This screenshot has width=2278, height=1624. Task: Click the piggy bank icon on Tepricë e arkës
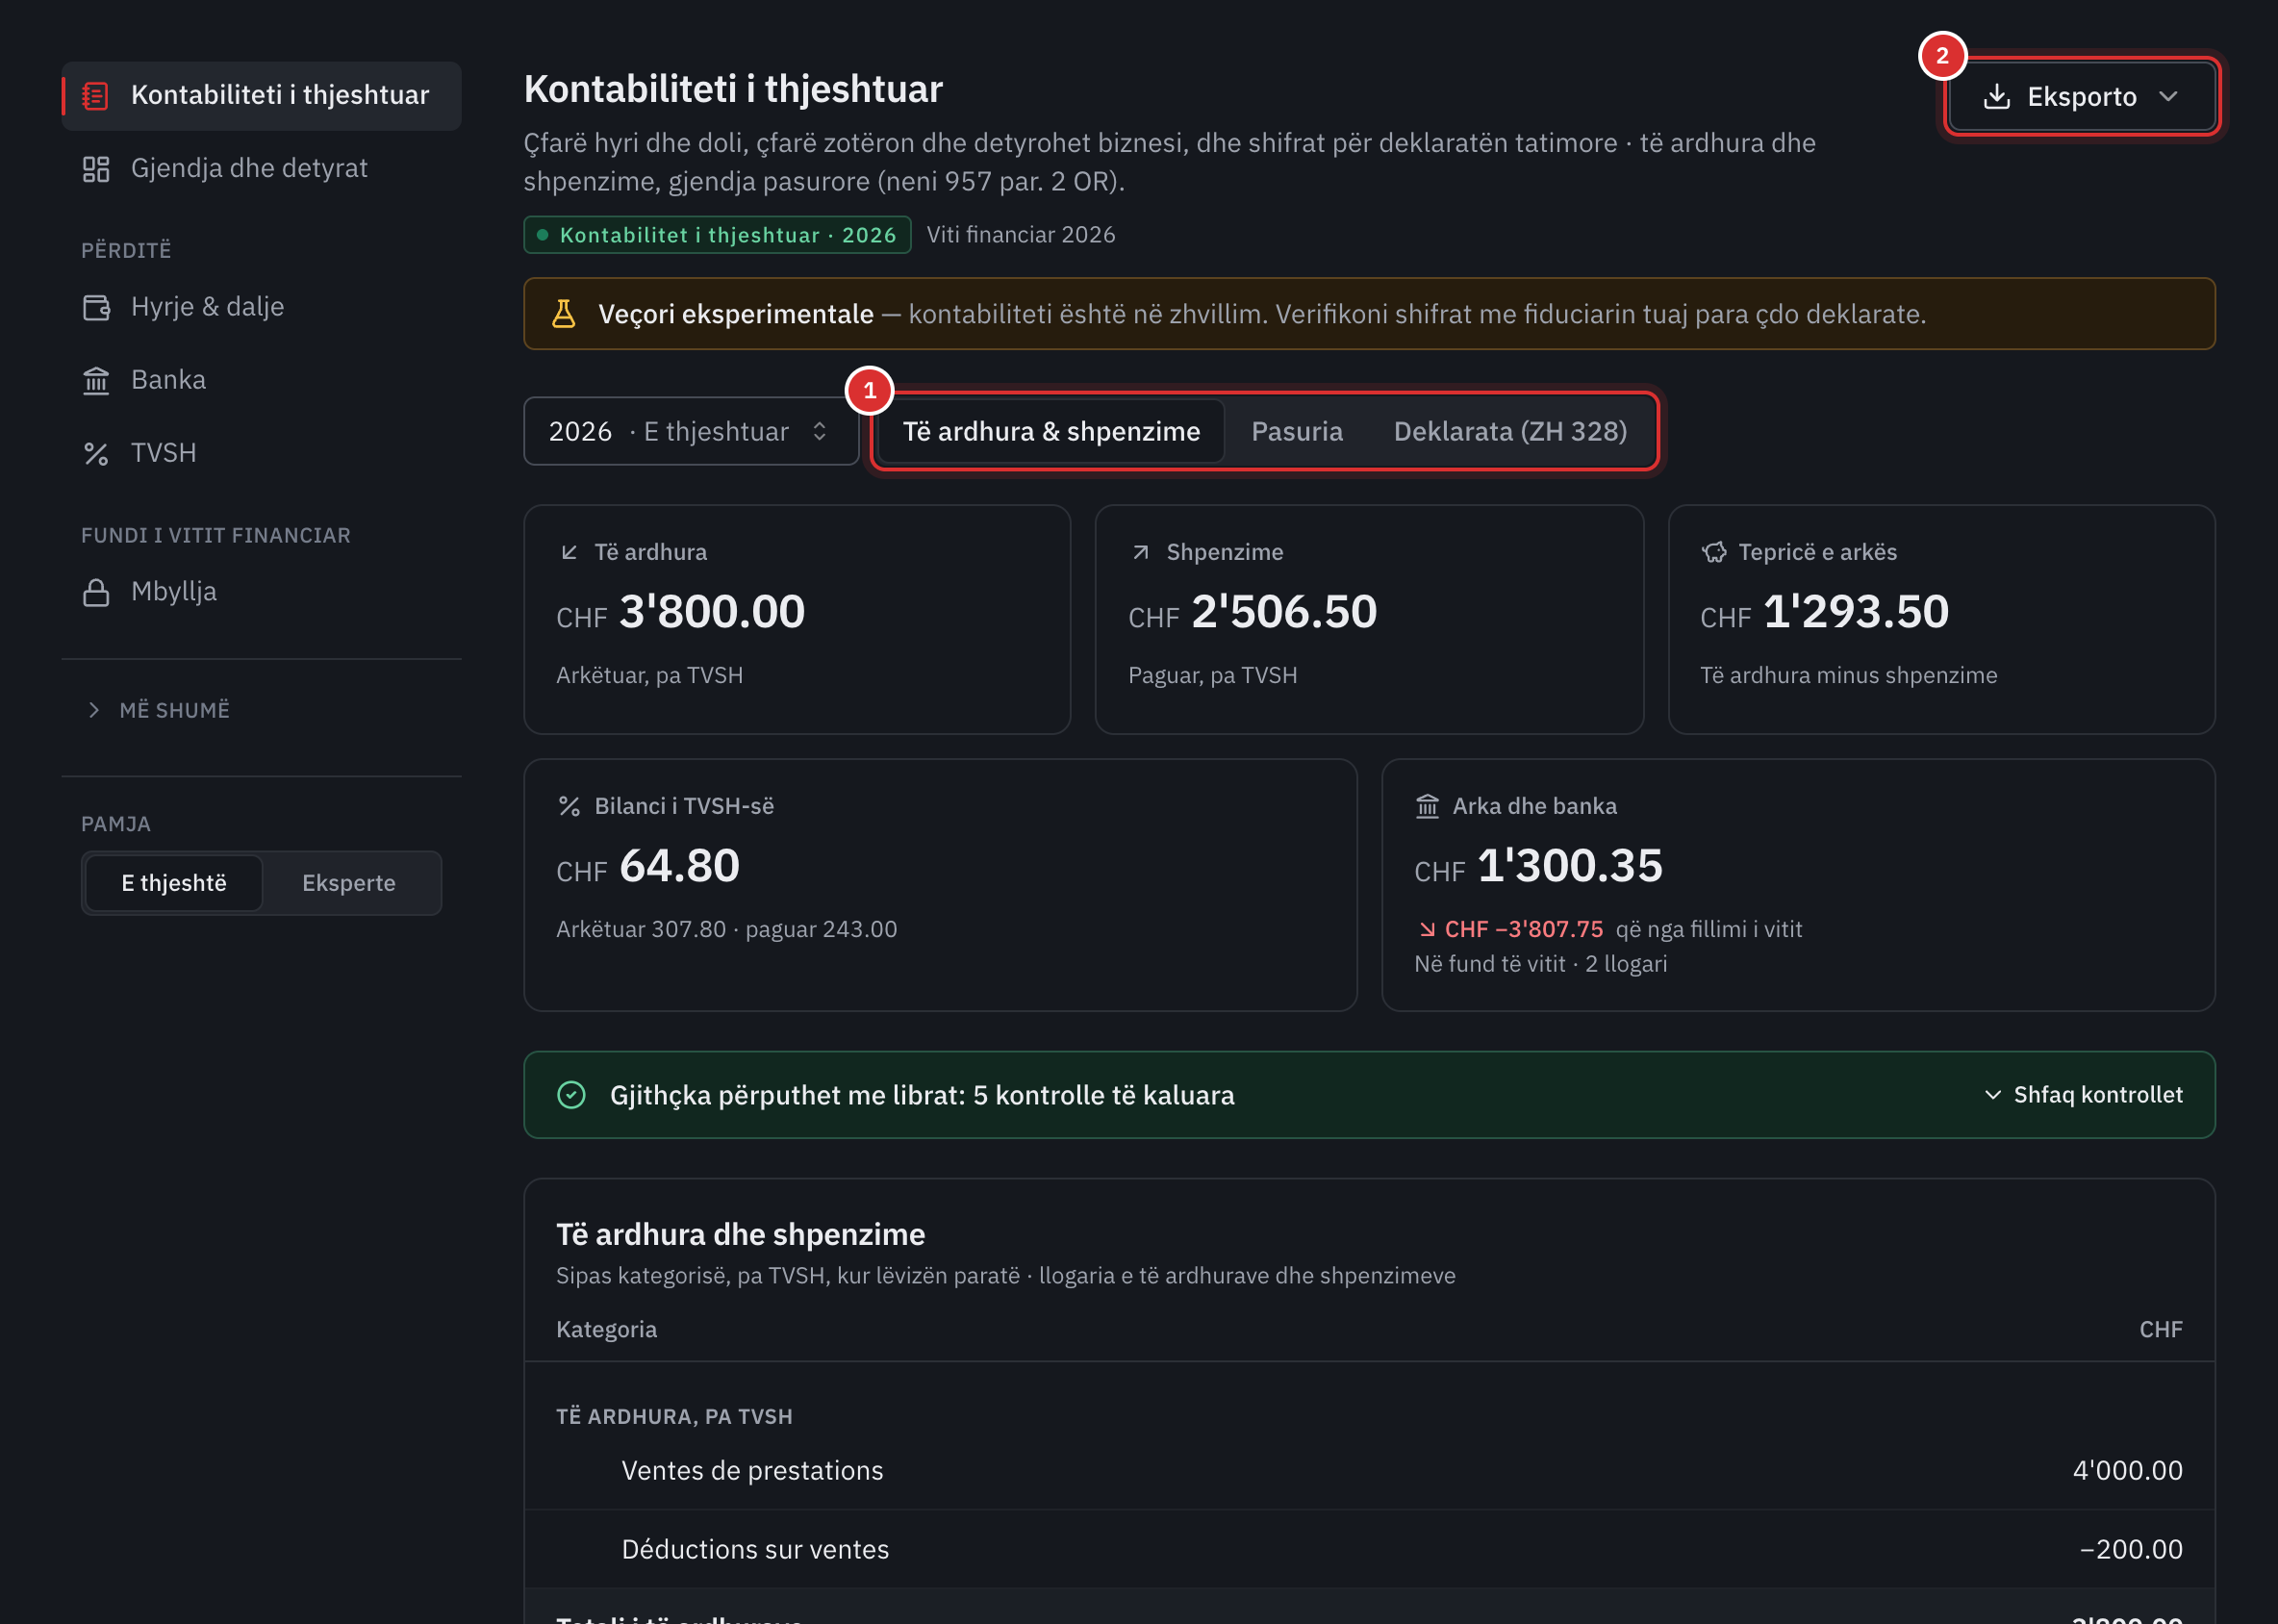(x=1714, y=552)
